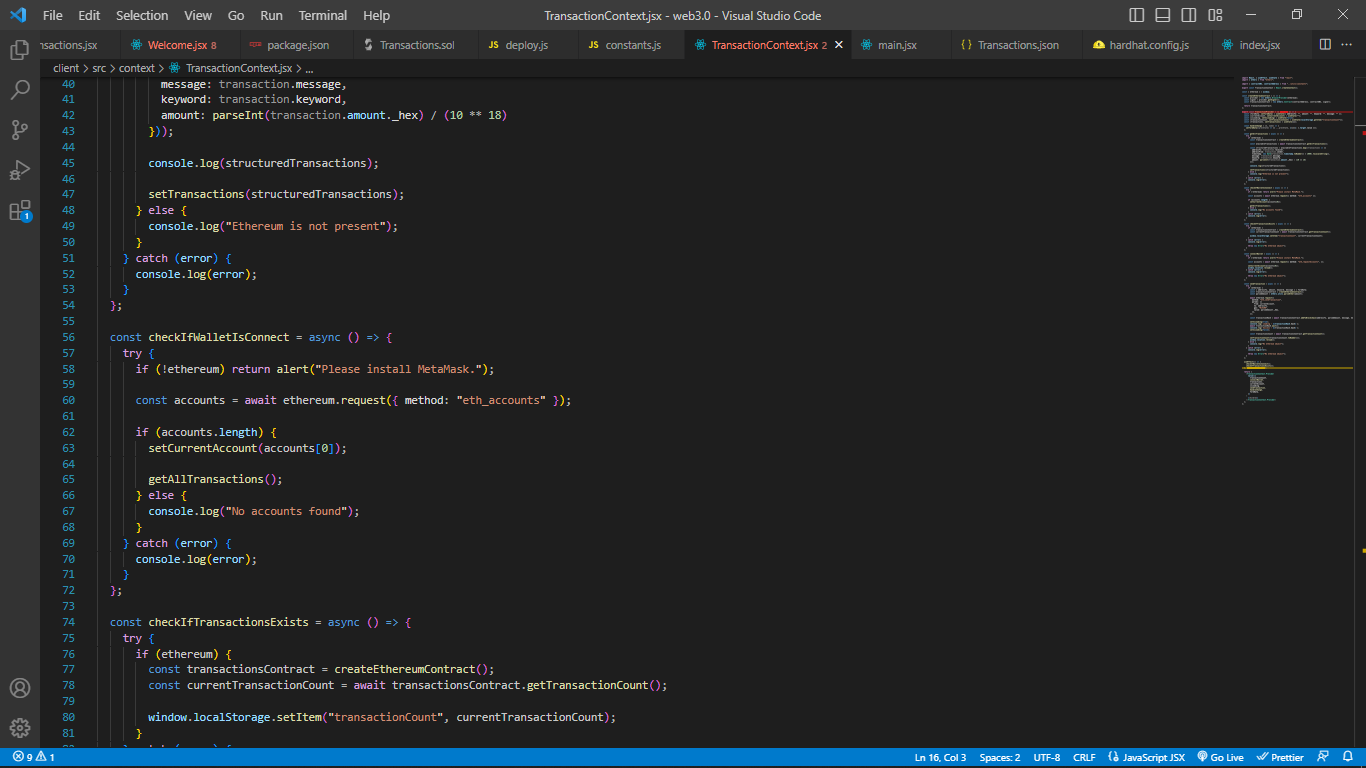This screenshot has height=768, width=1366.
Task: Select the Explorer icon
Action: [x=20, y=49]
